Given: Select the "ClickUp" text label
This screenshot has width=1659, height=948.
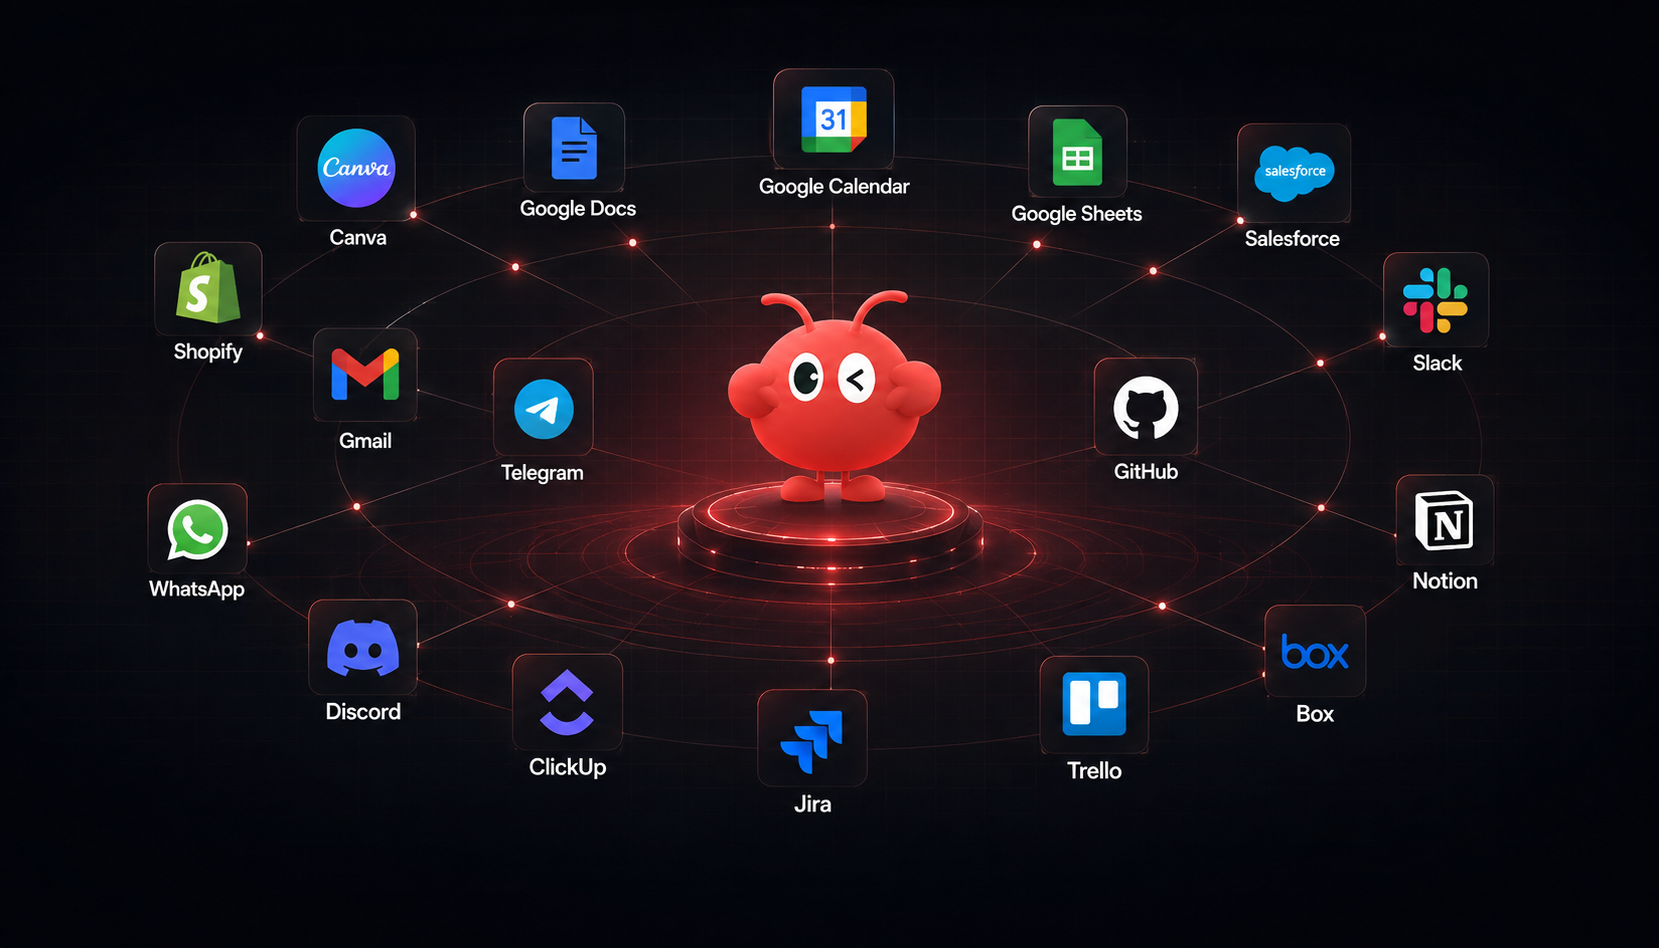Looking at the screenshot, I should 567,767.
